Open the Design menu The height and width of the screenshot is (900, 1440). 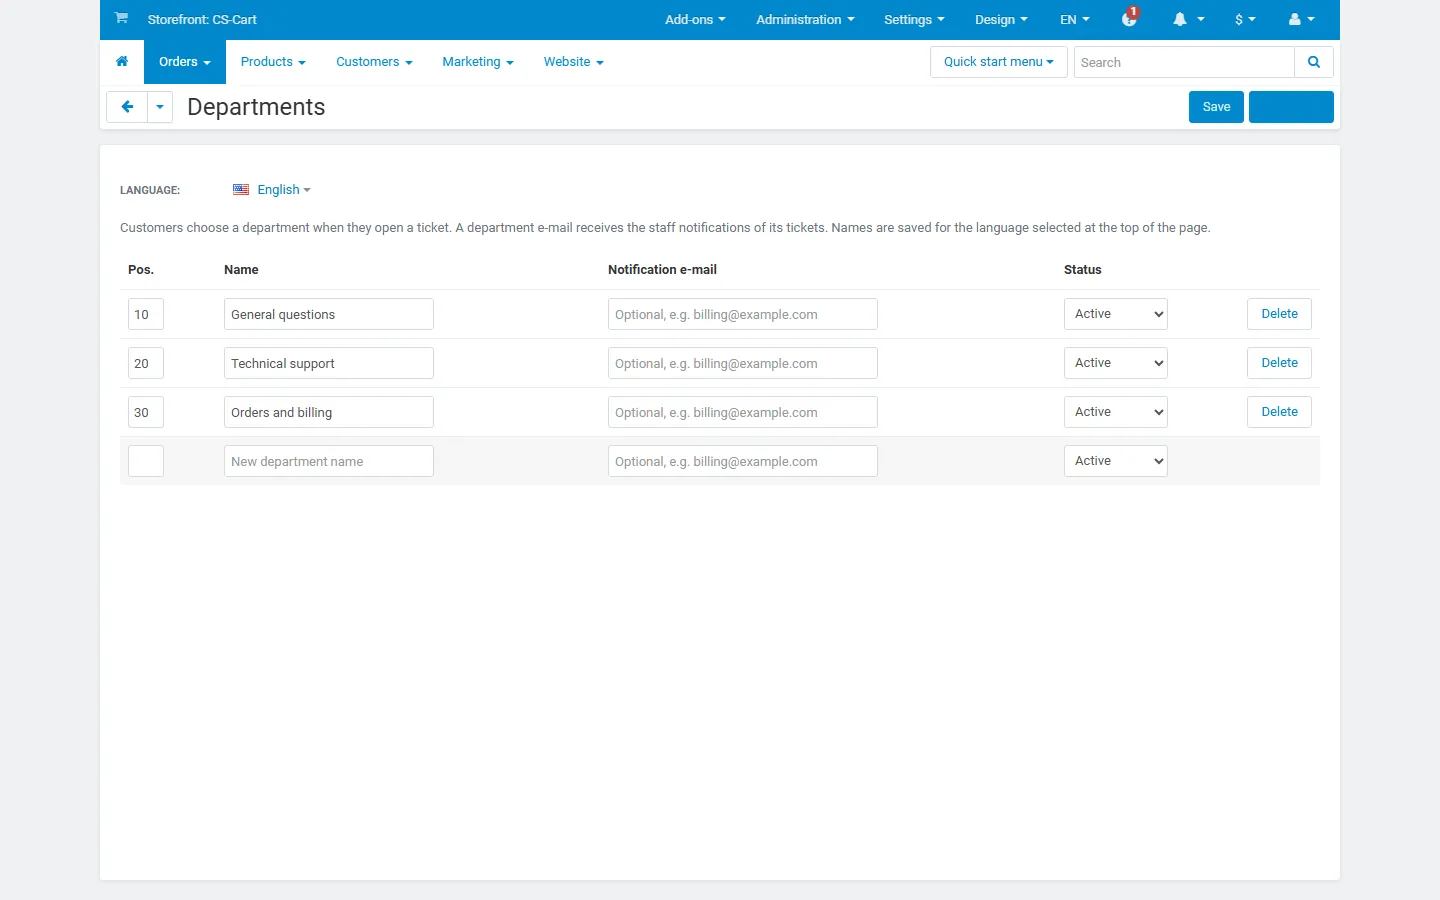1001,19
